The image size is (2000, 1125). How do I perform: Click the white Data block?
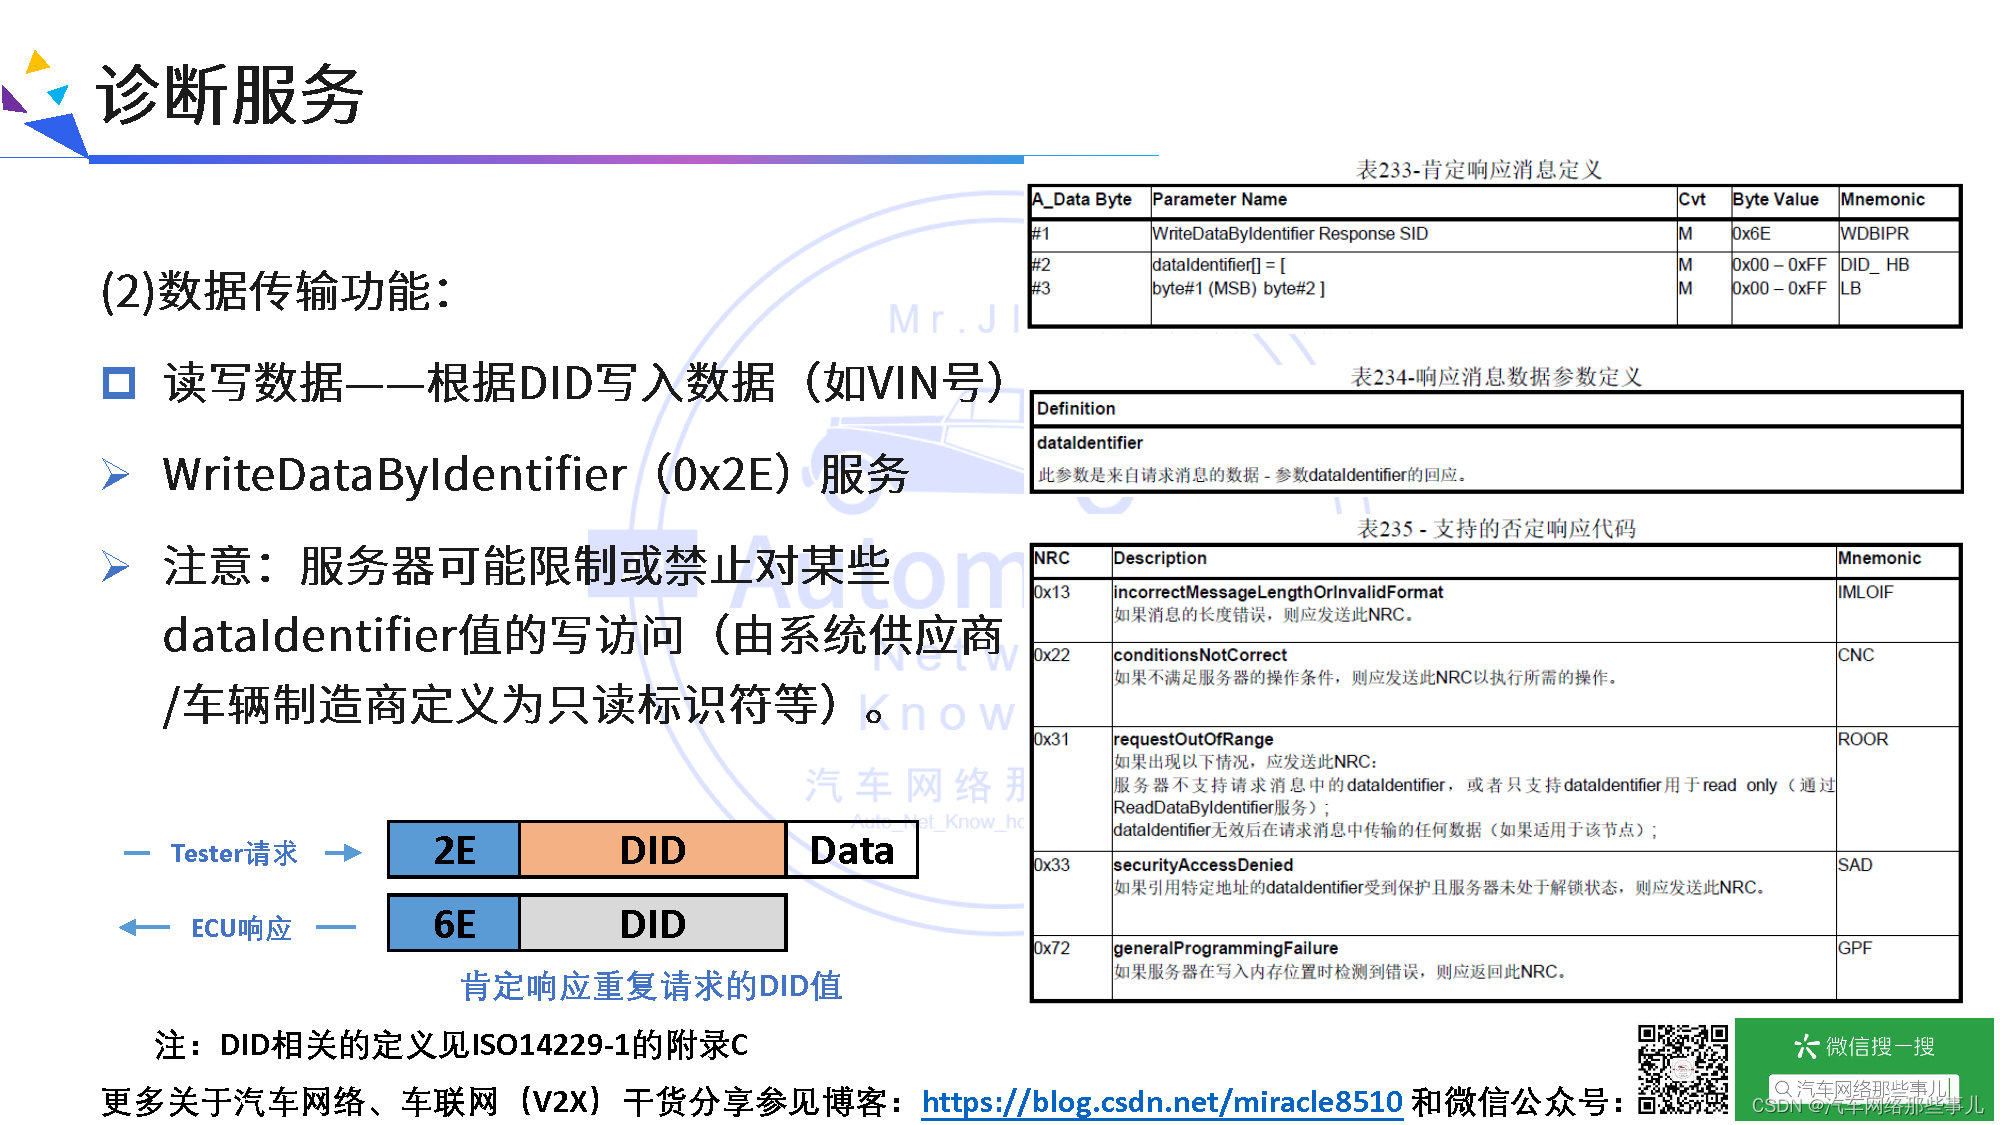click(x=851, y=850)
